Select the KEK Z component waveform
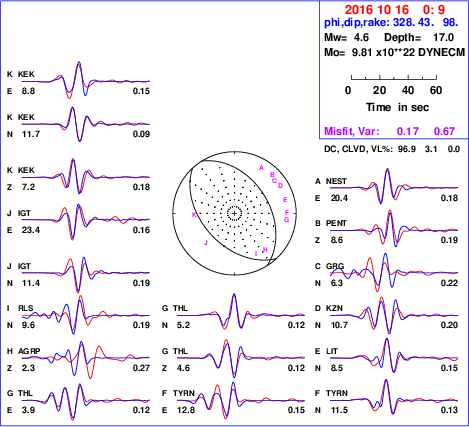 point(86,177)
